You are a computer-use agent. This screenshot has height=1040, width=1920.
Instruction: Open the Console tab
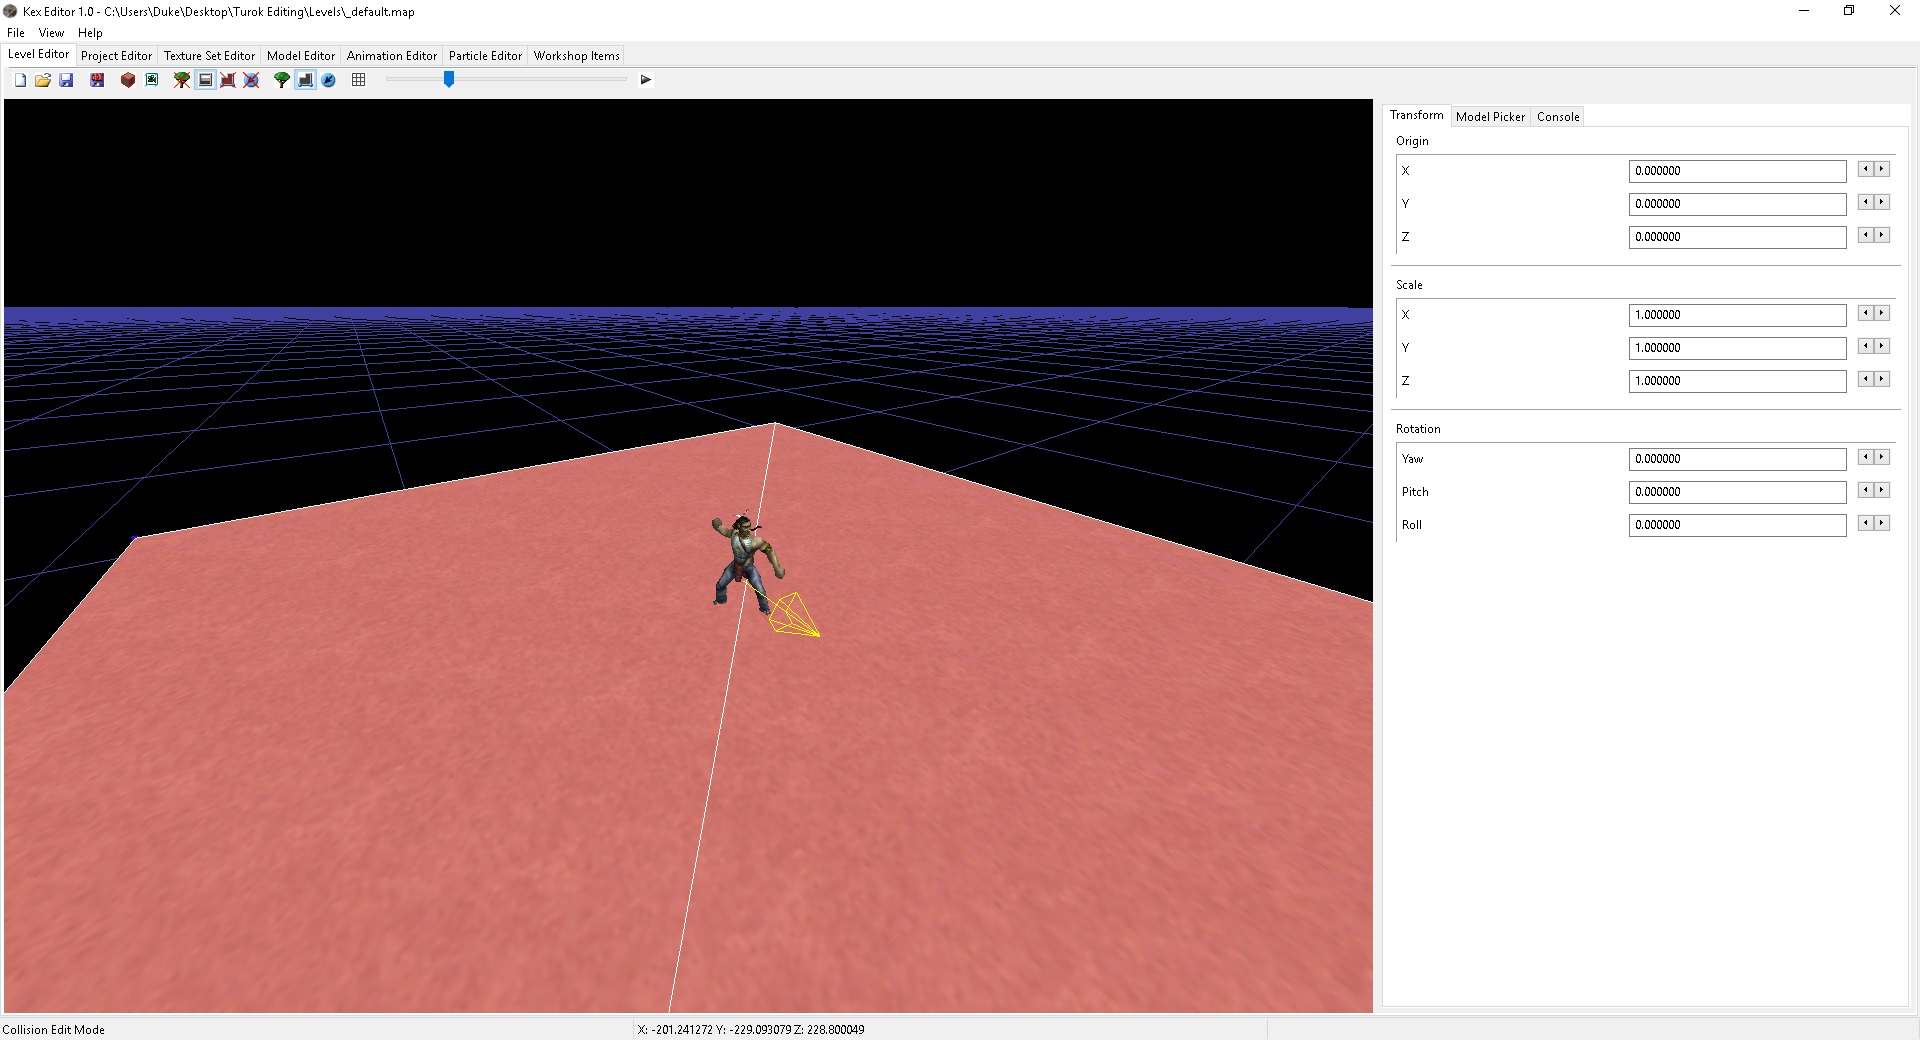[1558, 117]
